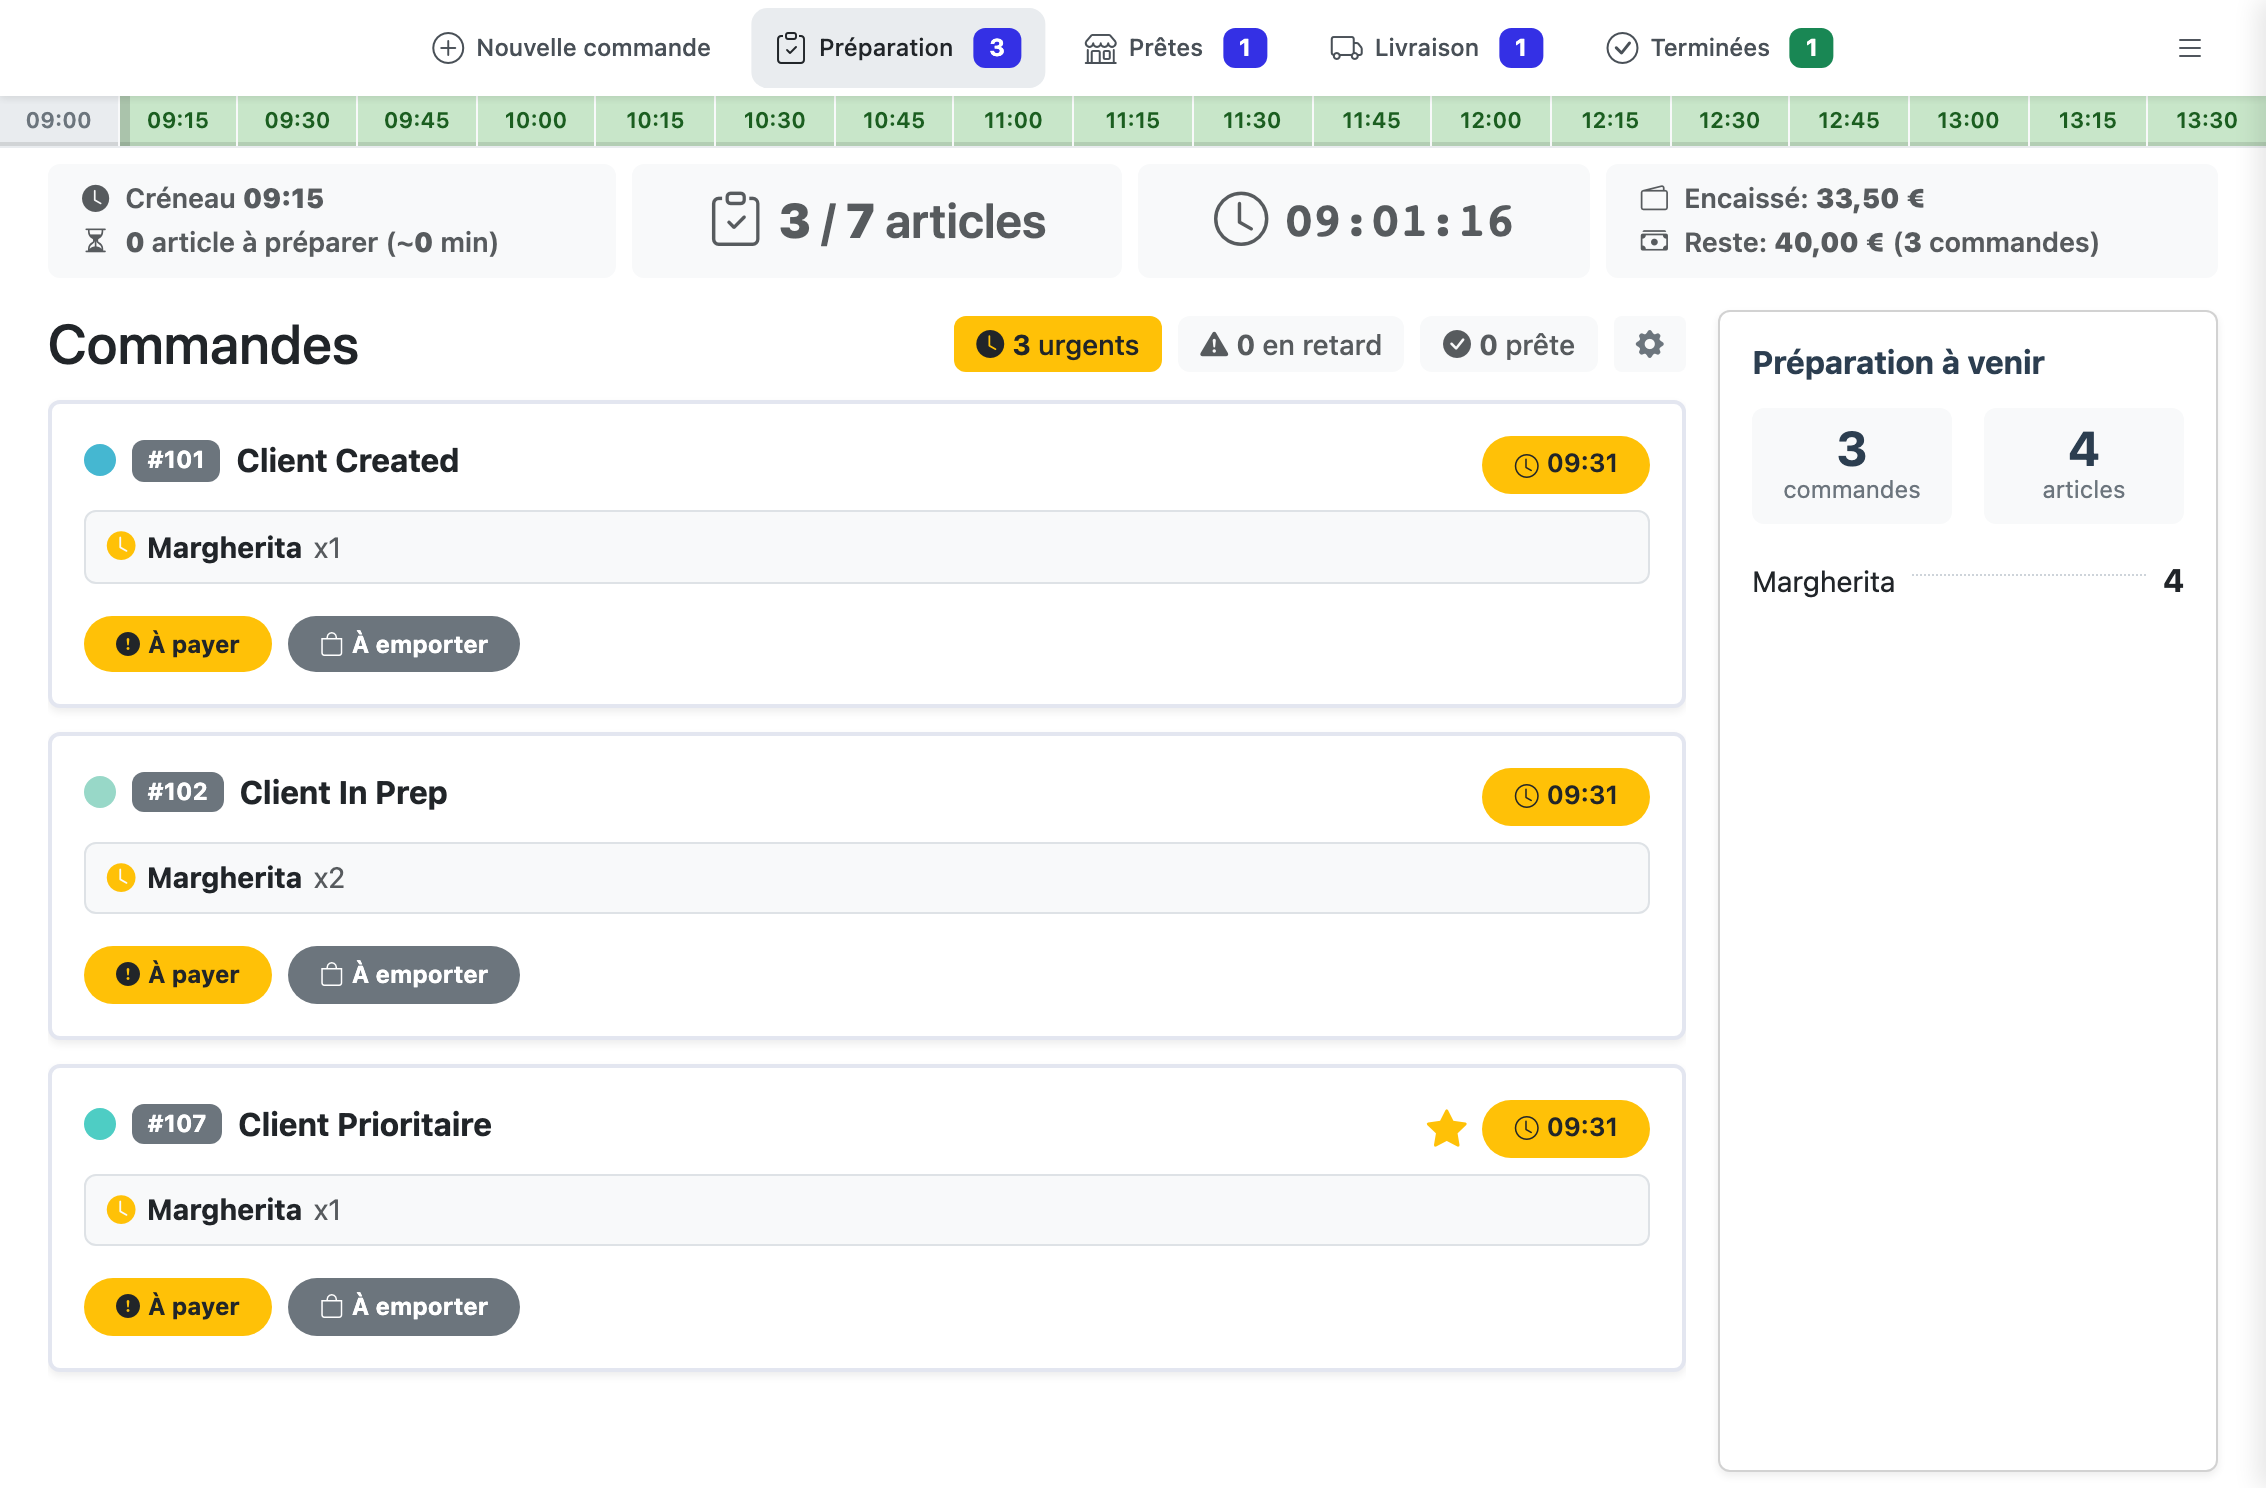Switch to the Préparation tab

click(898, 48)
